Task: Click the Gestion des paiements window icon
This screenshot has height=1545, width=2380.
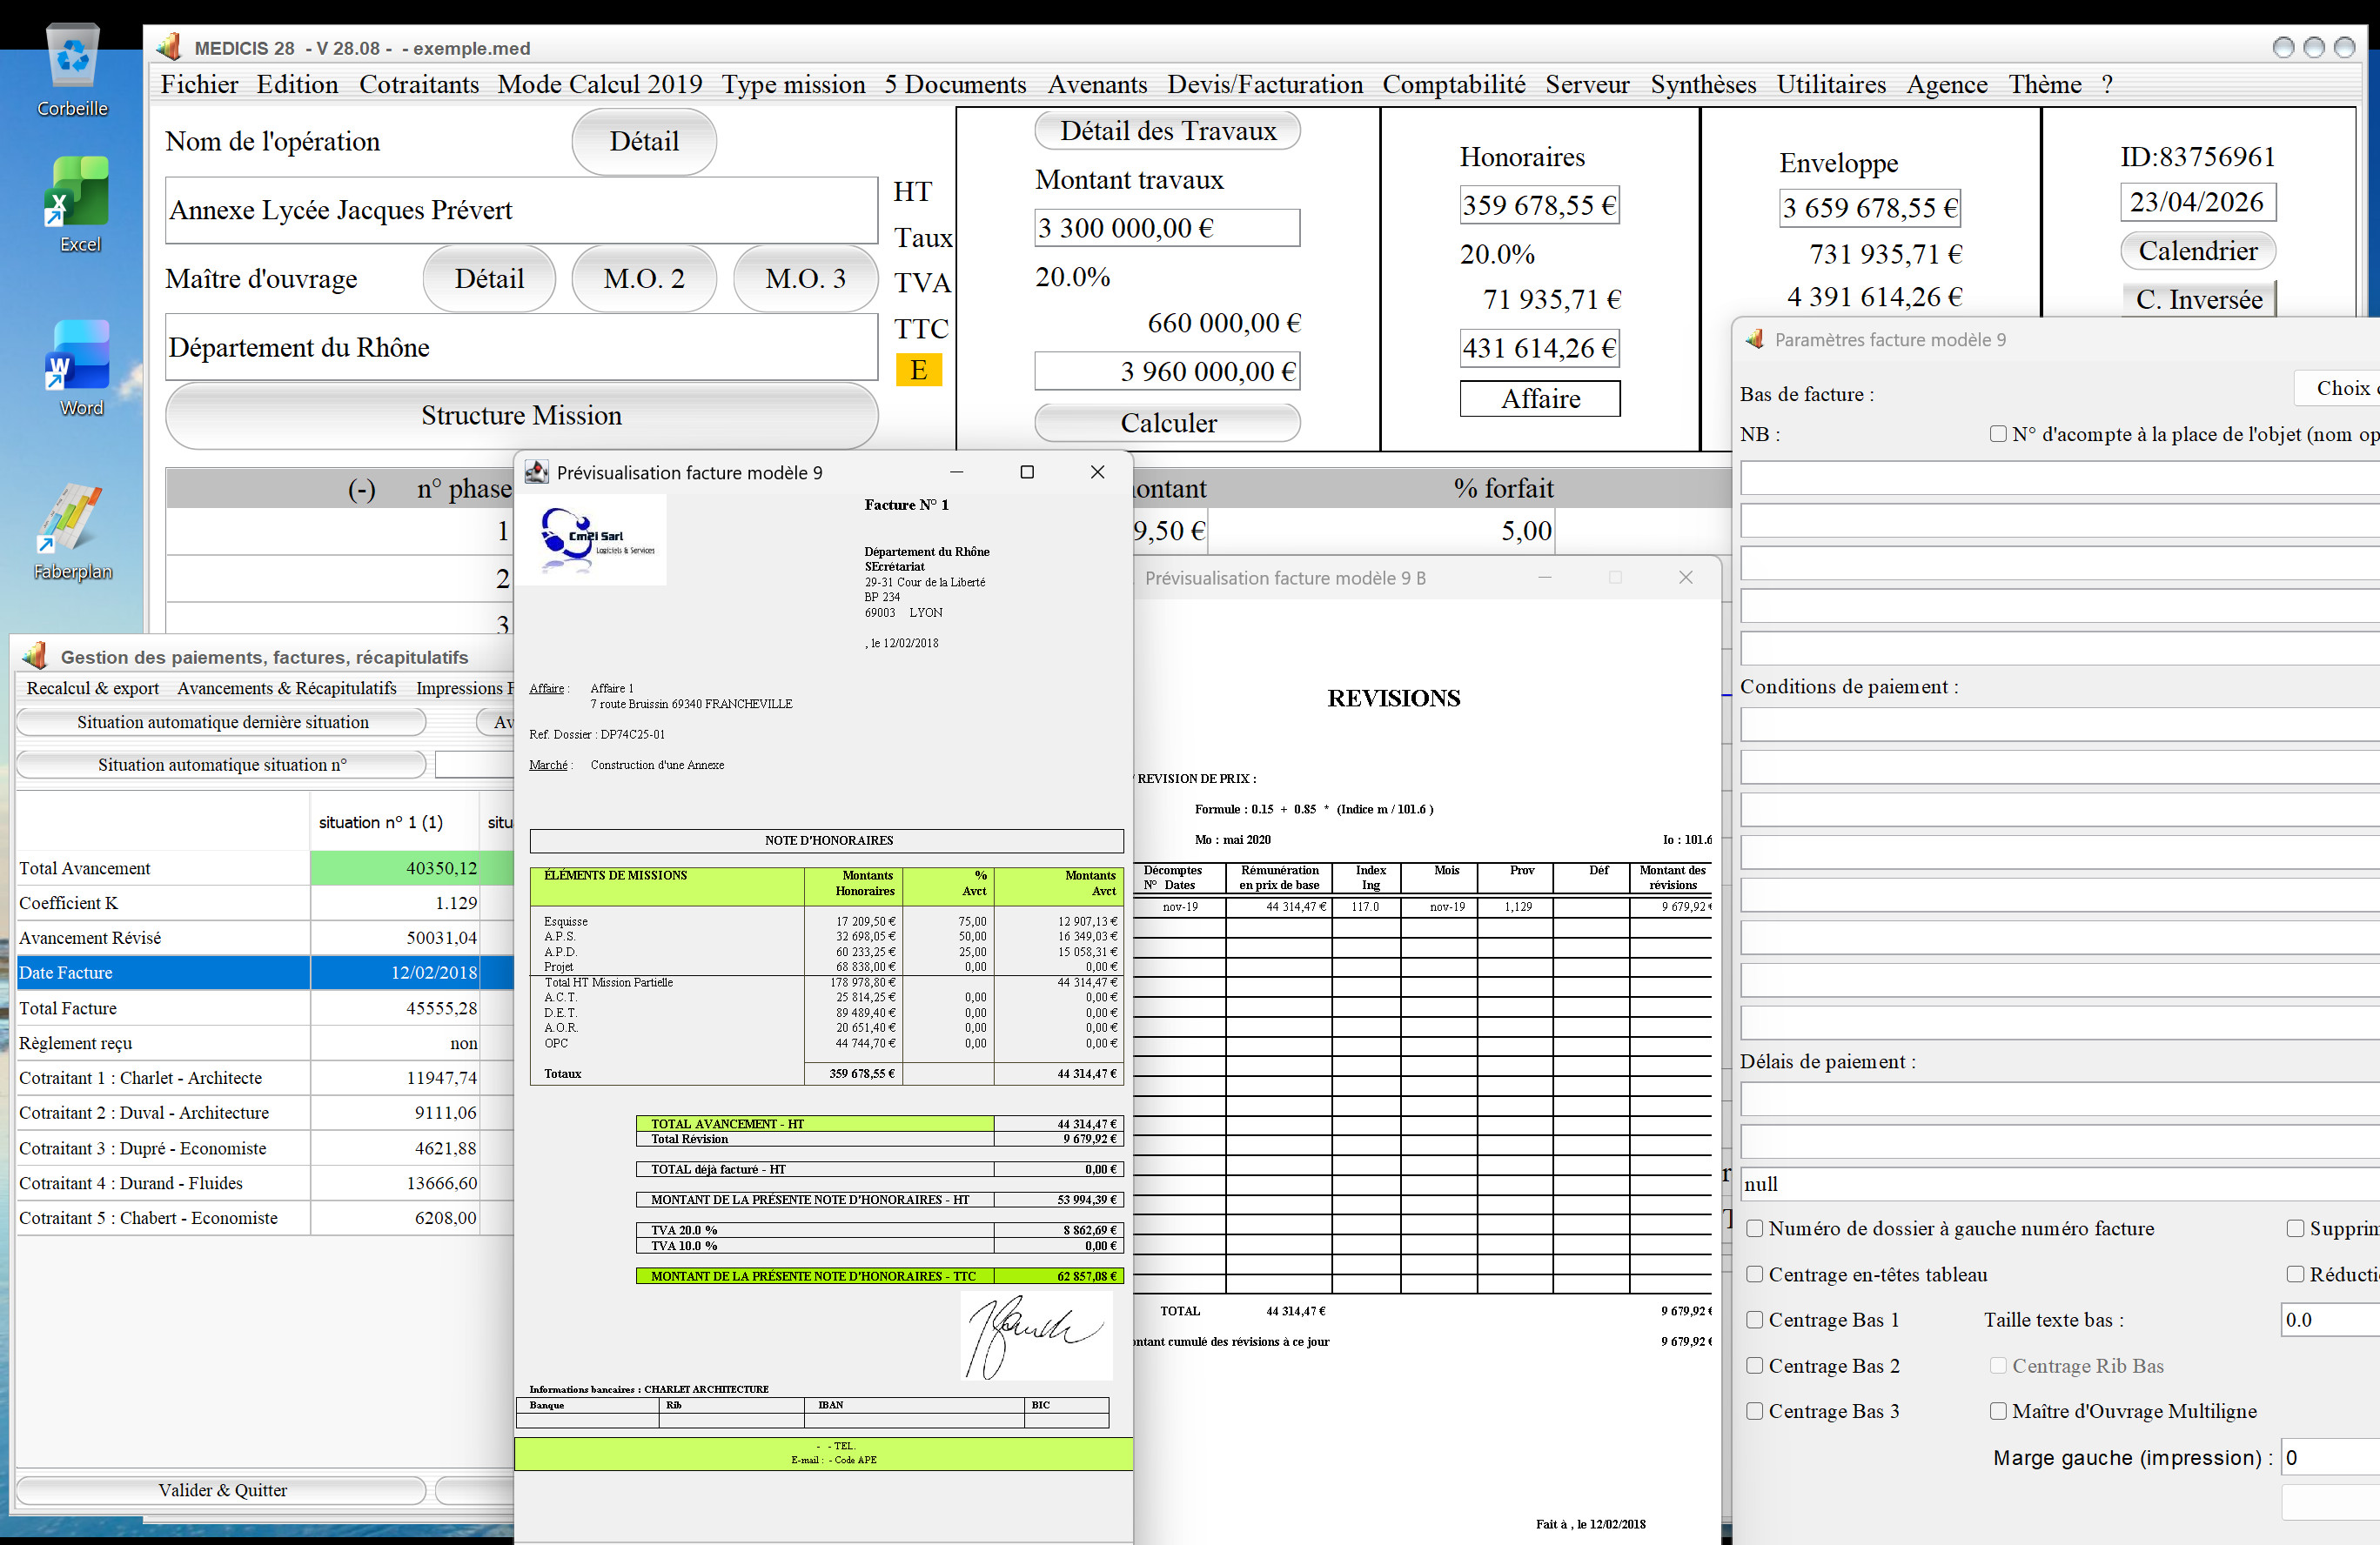Action: coord(35,656)
